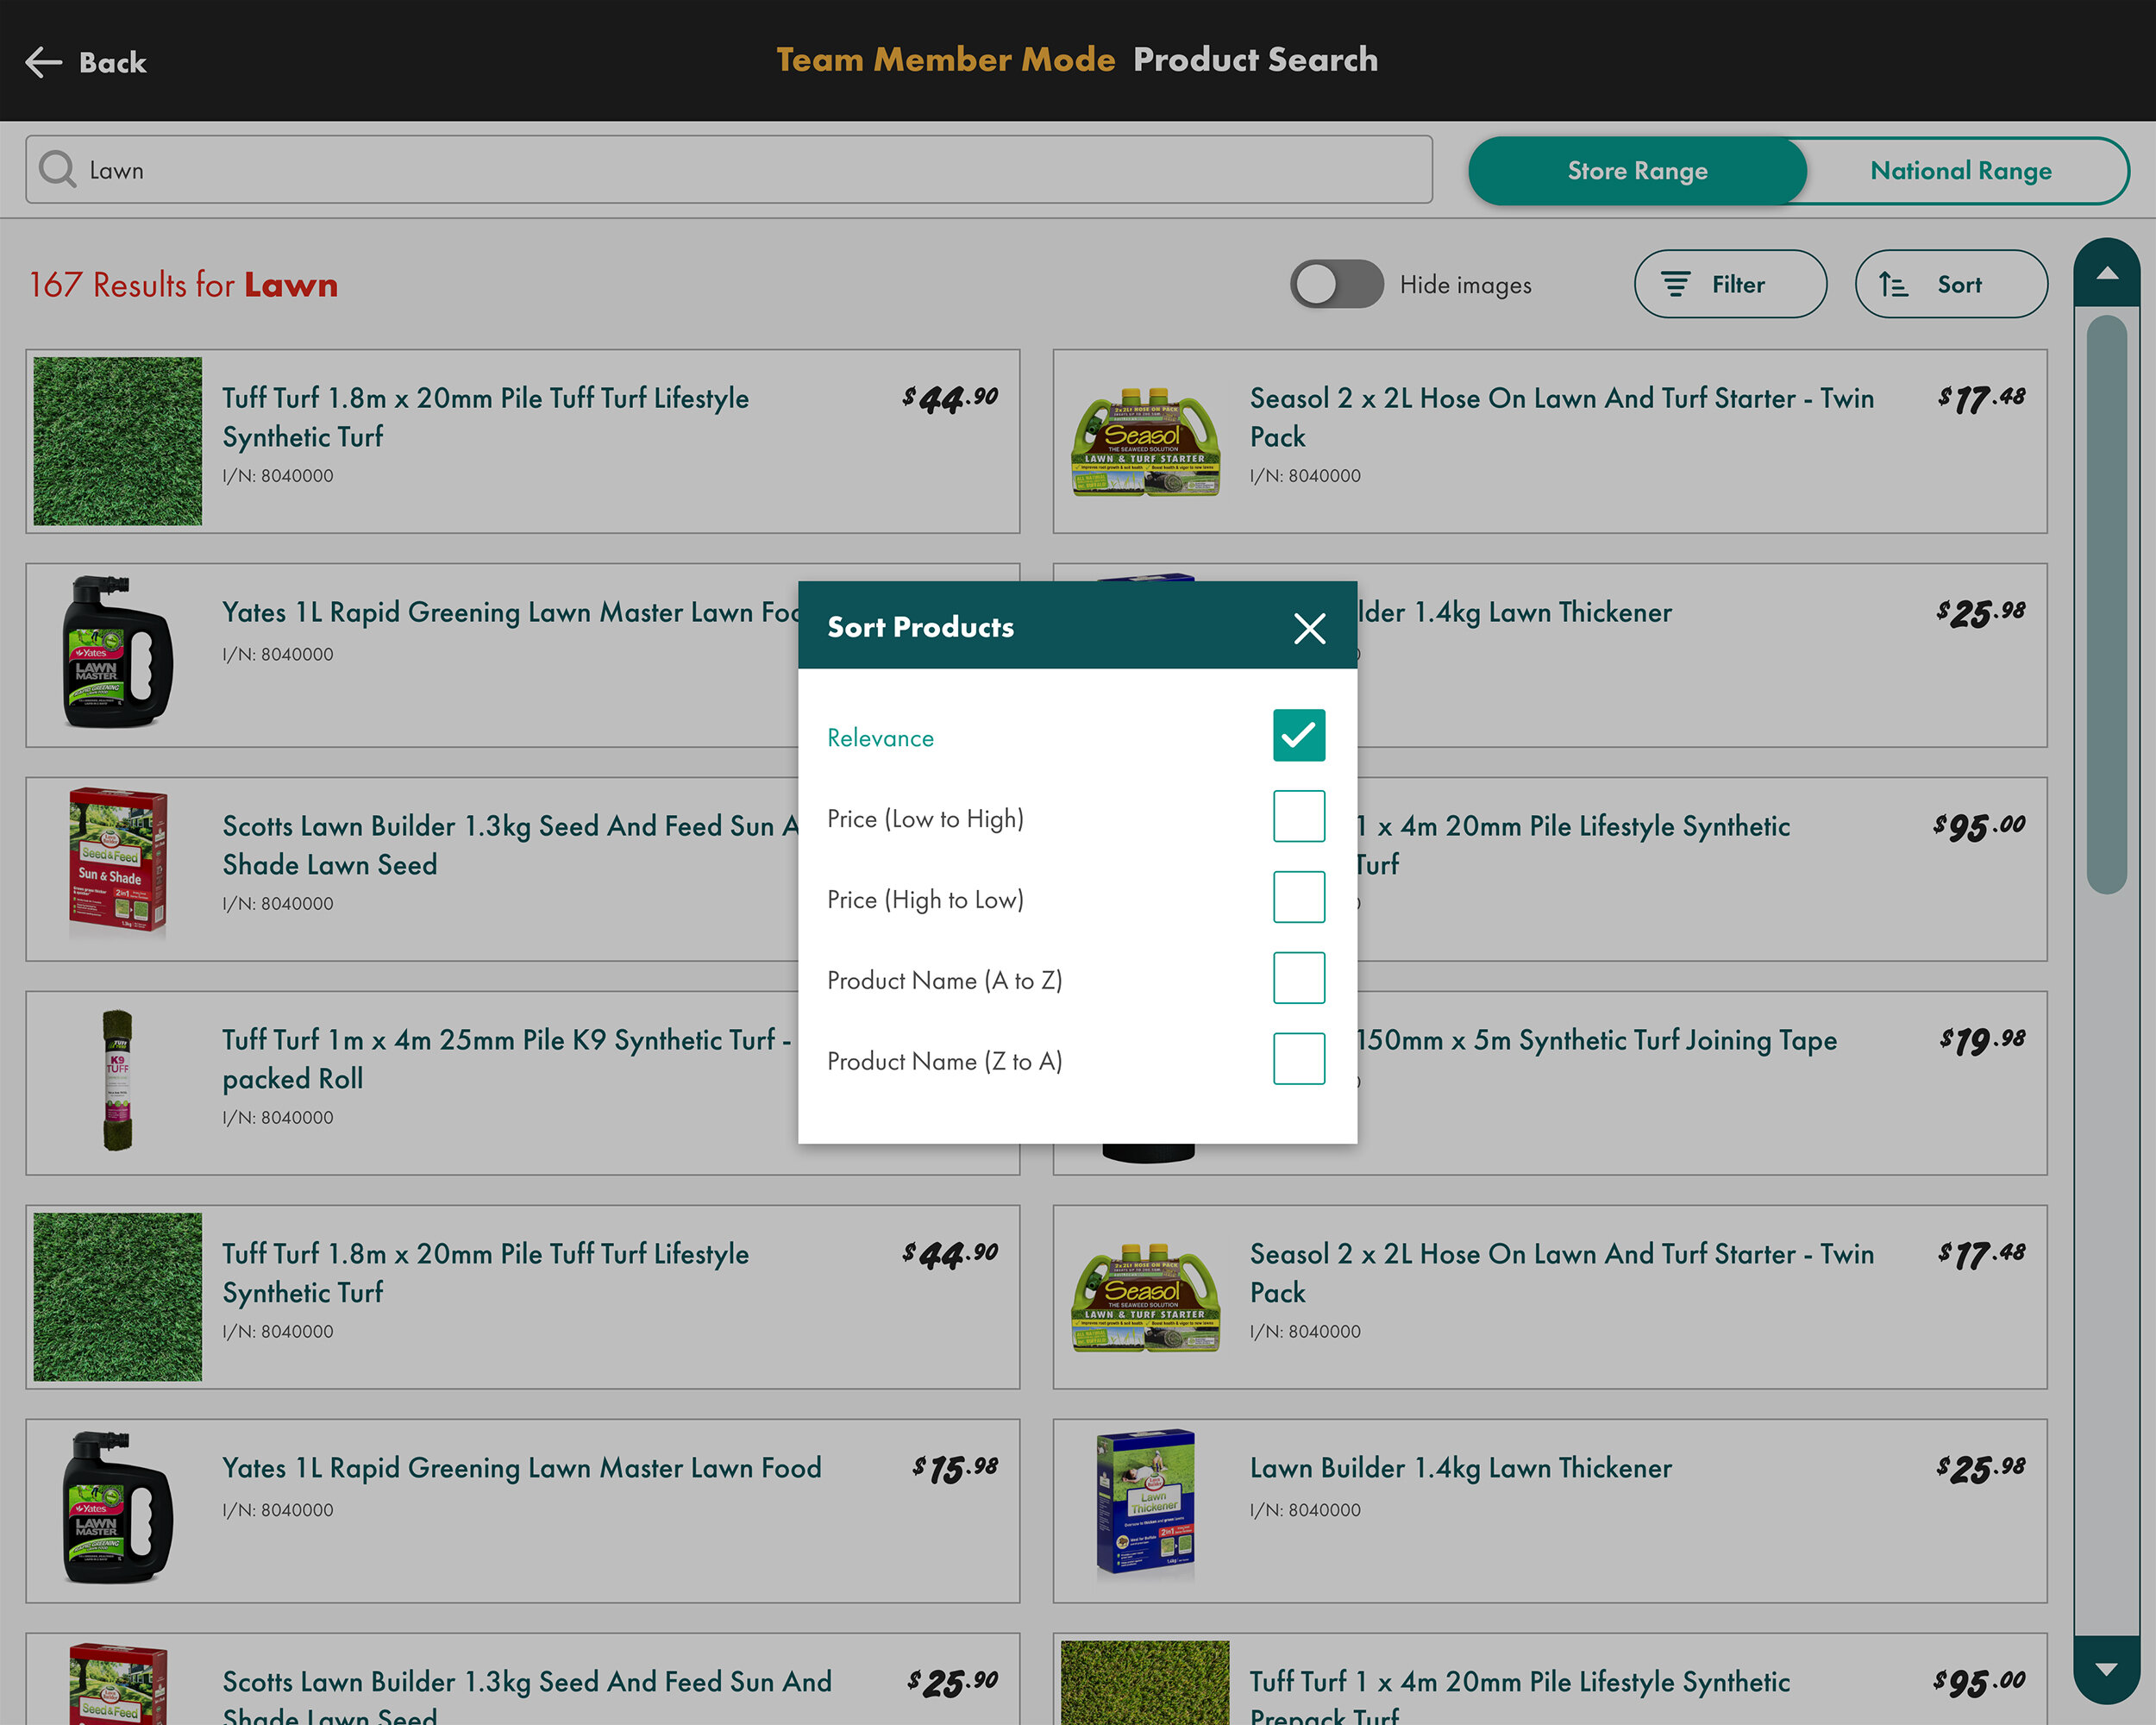Open Lawn Builder Lawn Thickener box thumbnail near bottom
The image size is (2156, 1725).
point(1145,1503)
